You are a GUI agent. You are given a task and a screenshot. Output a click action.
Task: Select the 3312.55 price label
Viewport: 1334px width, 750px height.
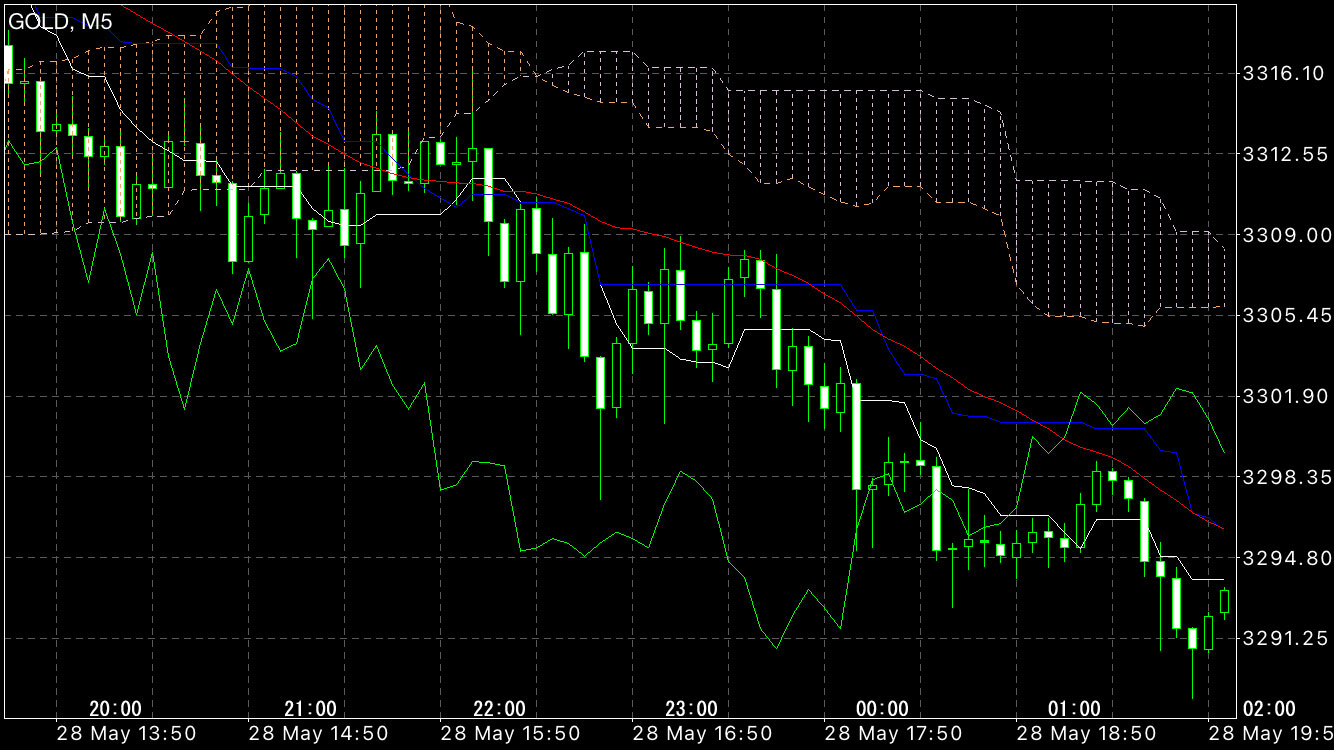(x=1284, y=154)
